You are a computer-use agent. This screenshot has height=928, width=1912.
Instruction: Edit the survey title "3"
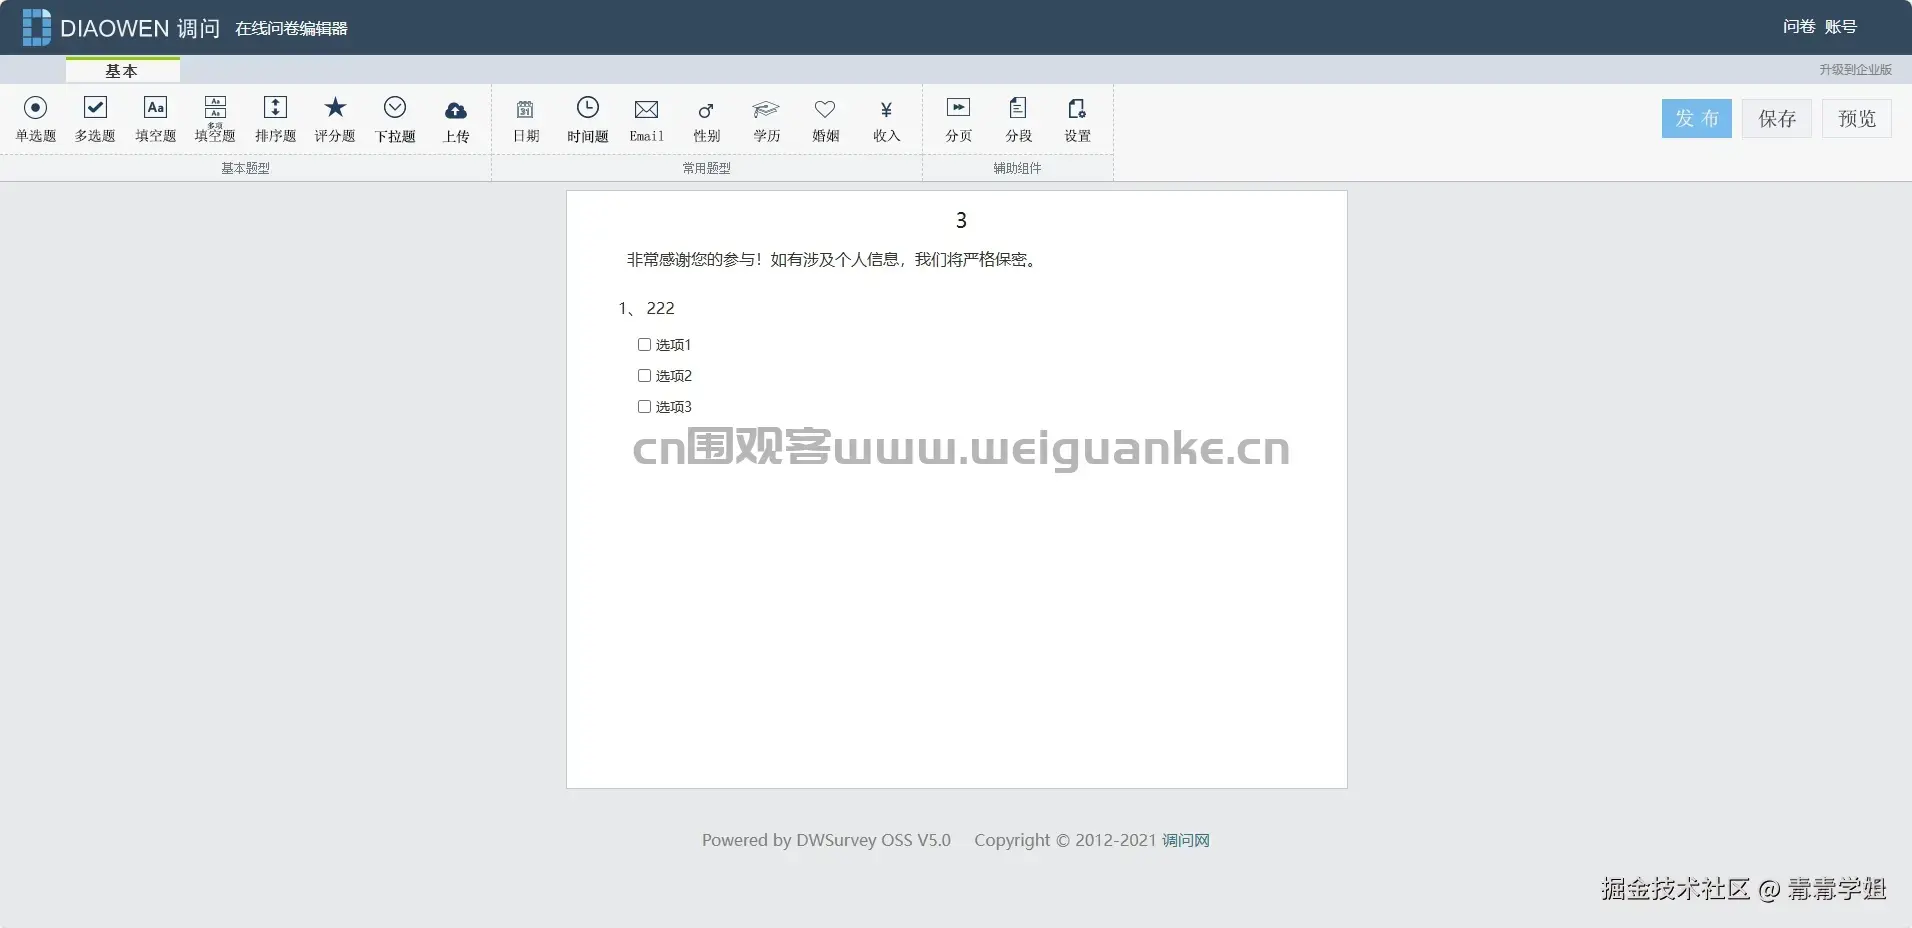[961, 220]
